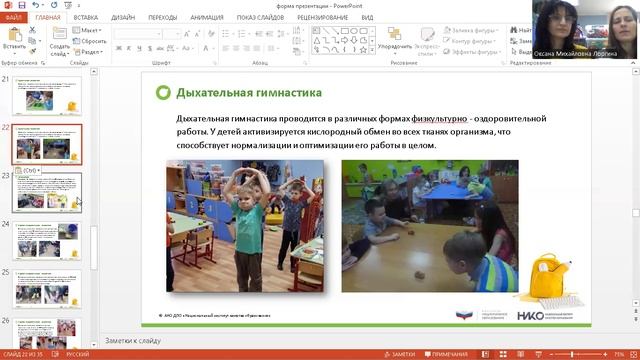Cut the selection with the scissors icon
Screen dimensions: 640x360
[x=32, y=30]
